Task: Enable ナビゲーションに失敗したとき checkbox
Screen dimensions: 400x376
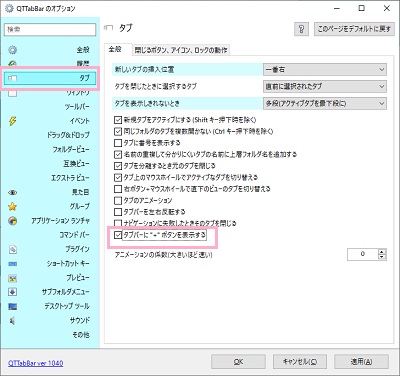Action: click(x=118, y=223)
